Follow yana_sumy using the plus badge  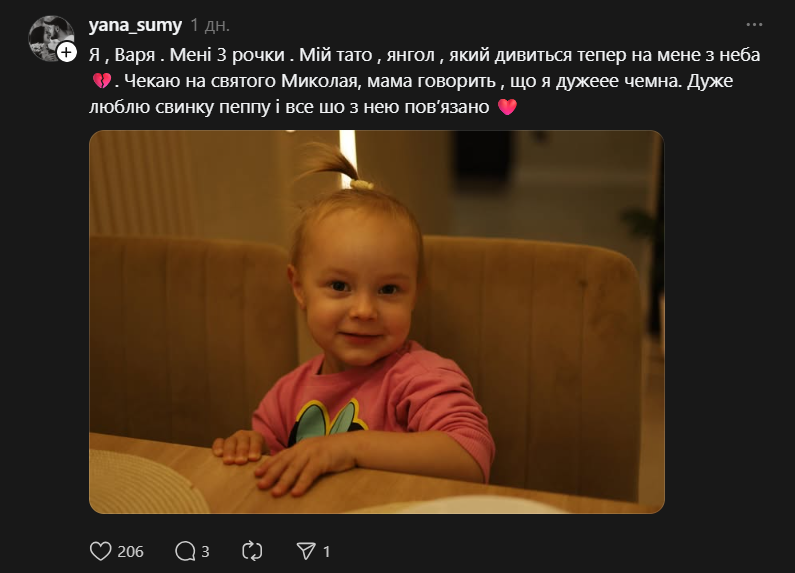tap(66, 52)
